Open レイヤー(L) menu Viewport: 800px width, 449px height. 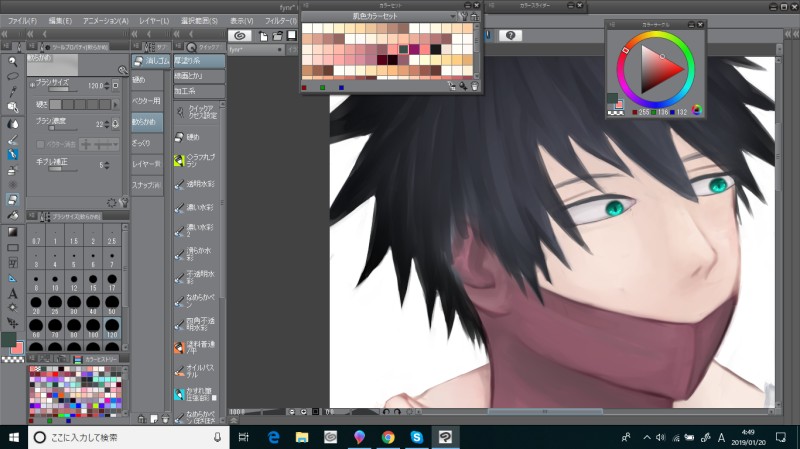coord(154,21)
